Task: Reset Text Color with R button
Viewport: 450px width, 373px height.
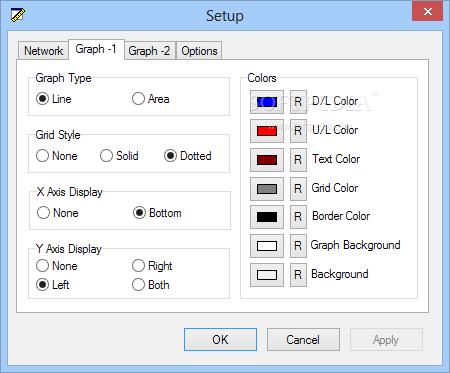Action: (298, 160)
